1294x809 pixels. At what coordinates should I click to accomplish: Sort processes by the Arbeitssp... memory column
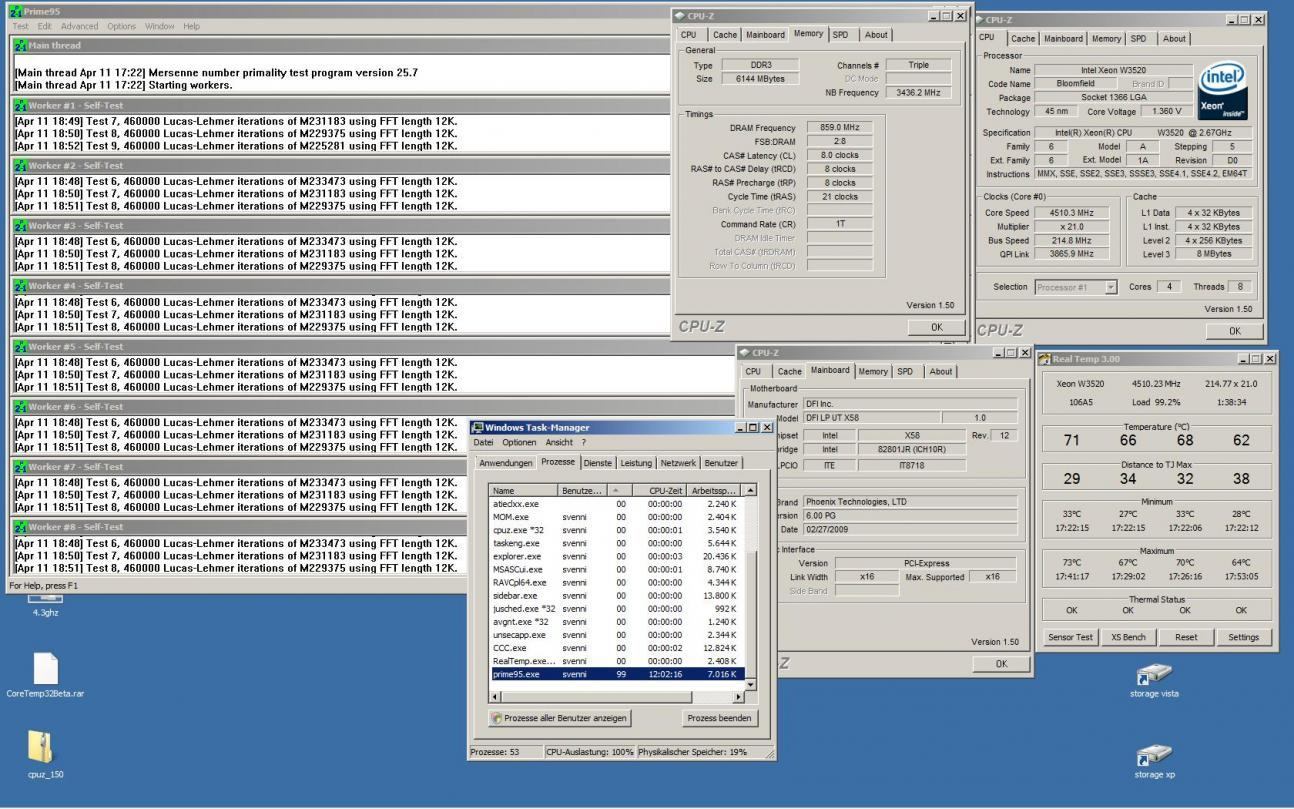714,491
